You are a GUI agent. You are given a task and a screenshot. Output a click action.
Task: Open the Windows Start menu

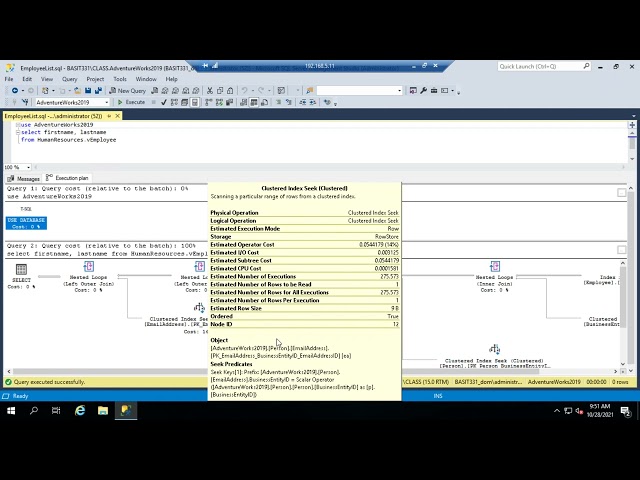11,411
